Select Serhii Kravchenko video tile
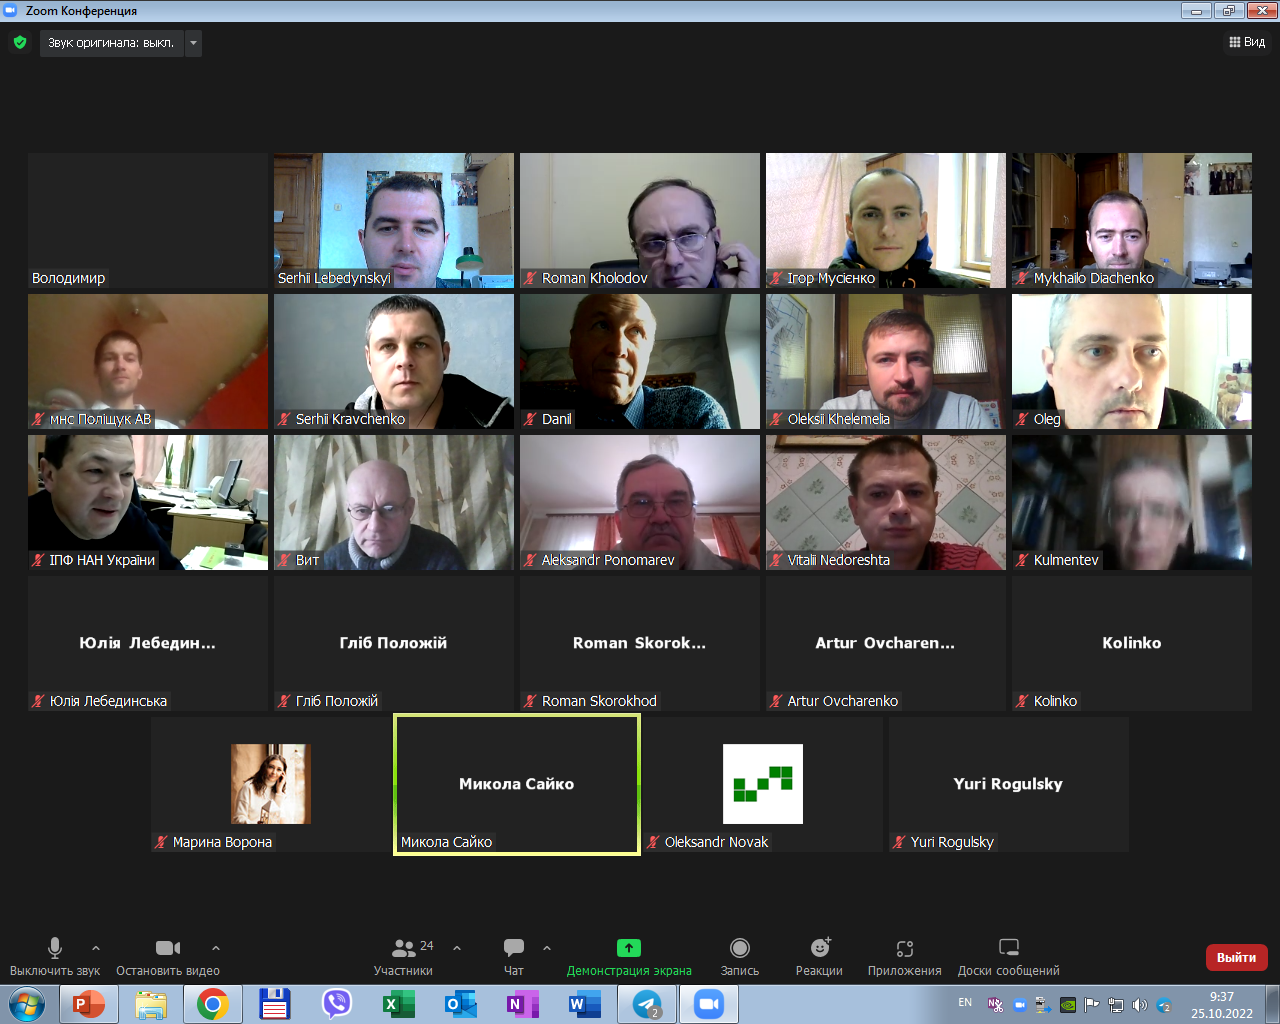This screenshot has width=1280, height=1024. coord(394,361)
